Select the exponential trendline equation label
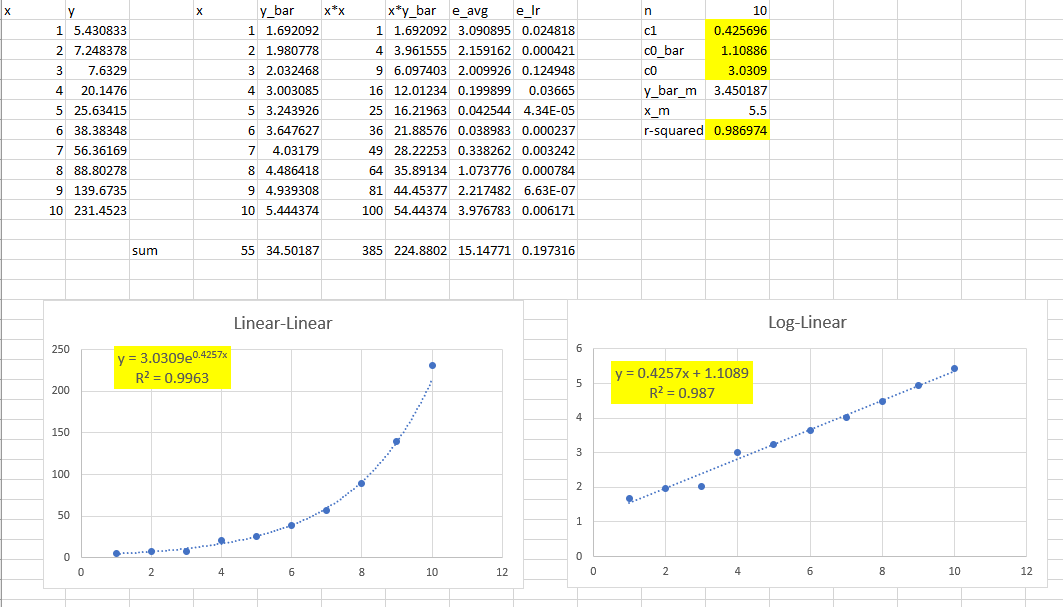 172,368
